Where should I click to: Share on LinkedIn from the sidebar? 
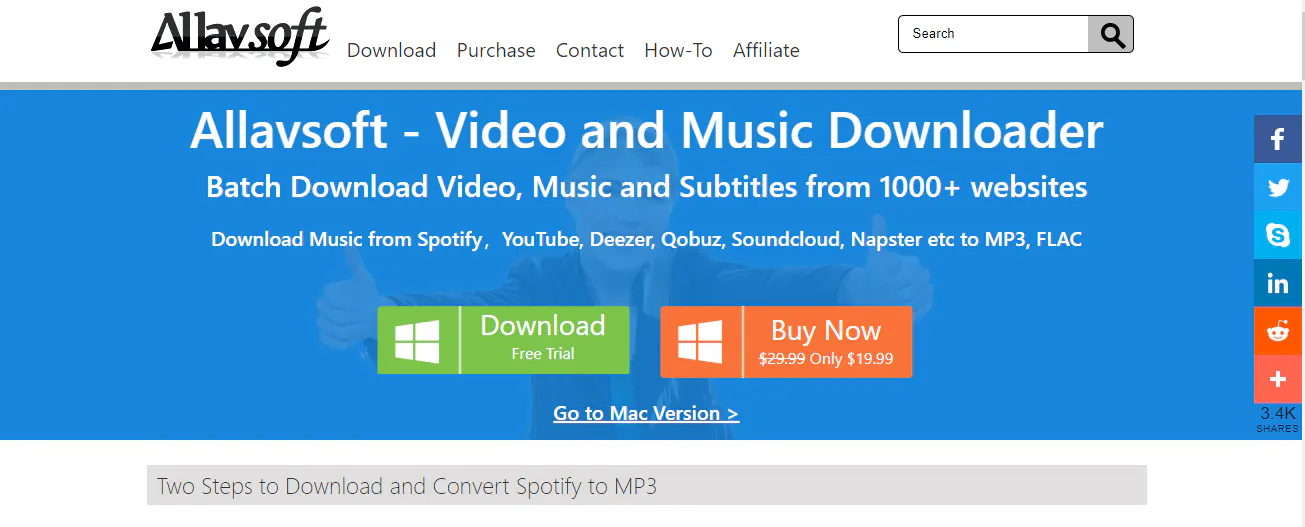[1278, 283]
